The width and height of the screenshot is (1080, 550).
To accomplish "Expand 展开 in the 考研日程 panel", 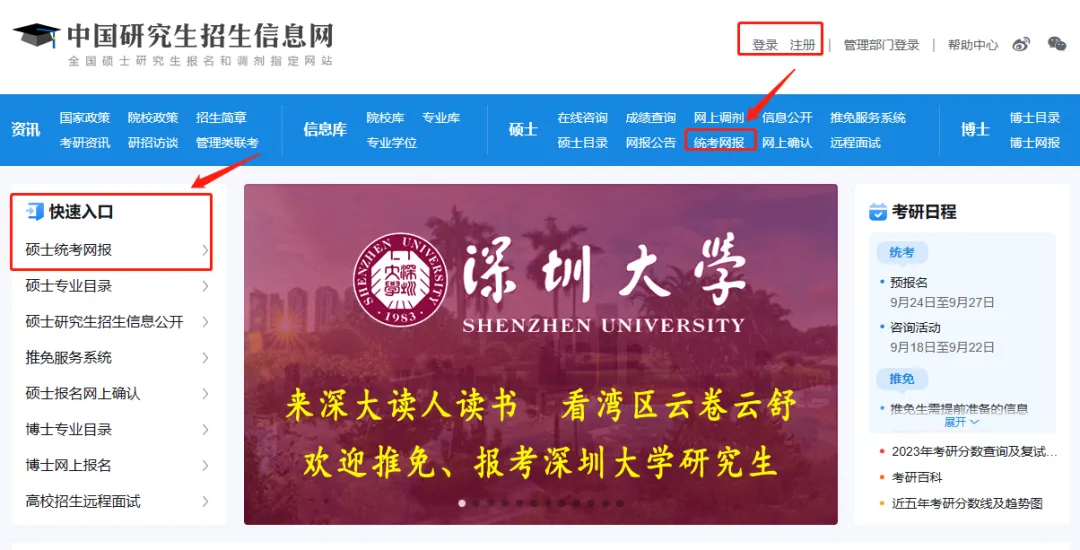I will coord(961,421).
